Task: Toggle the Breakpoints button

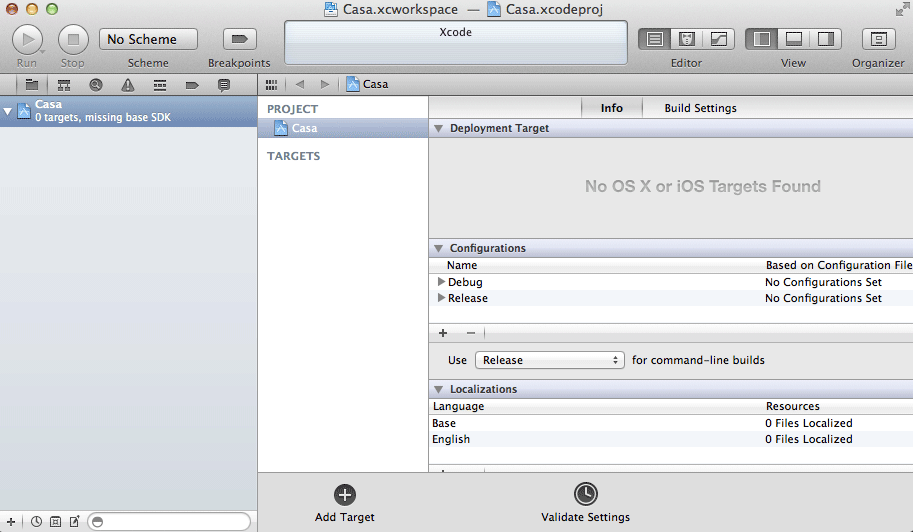Action: (x=239, y=39)
